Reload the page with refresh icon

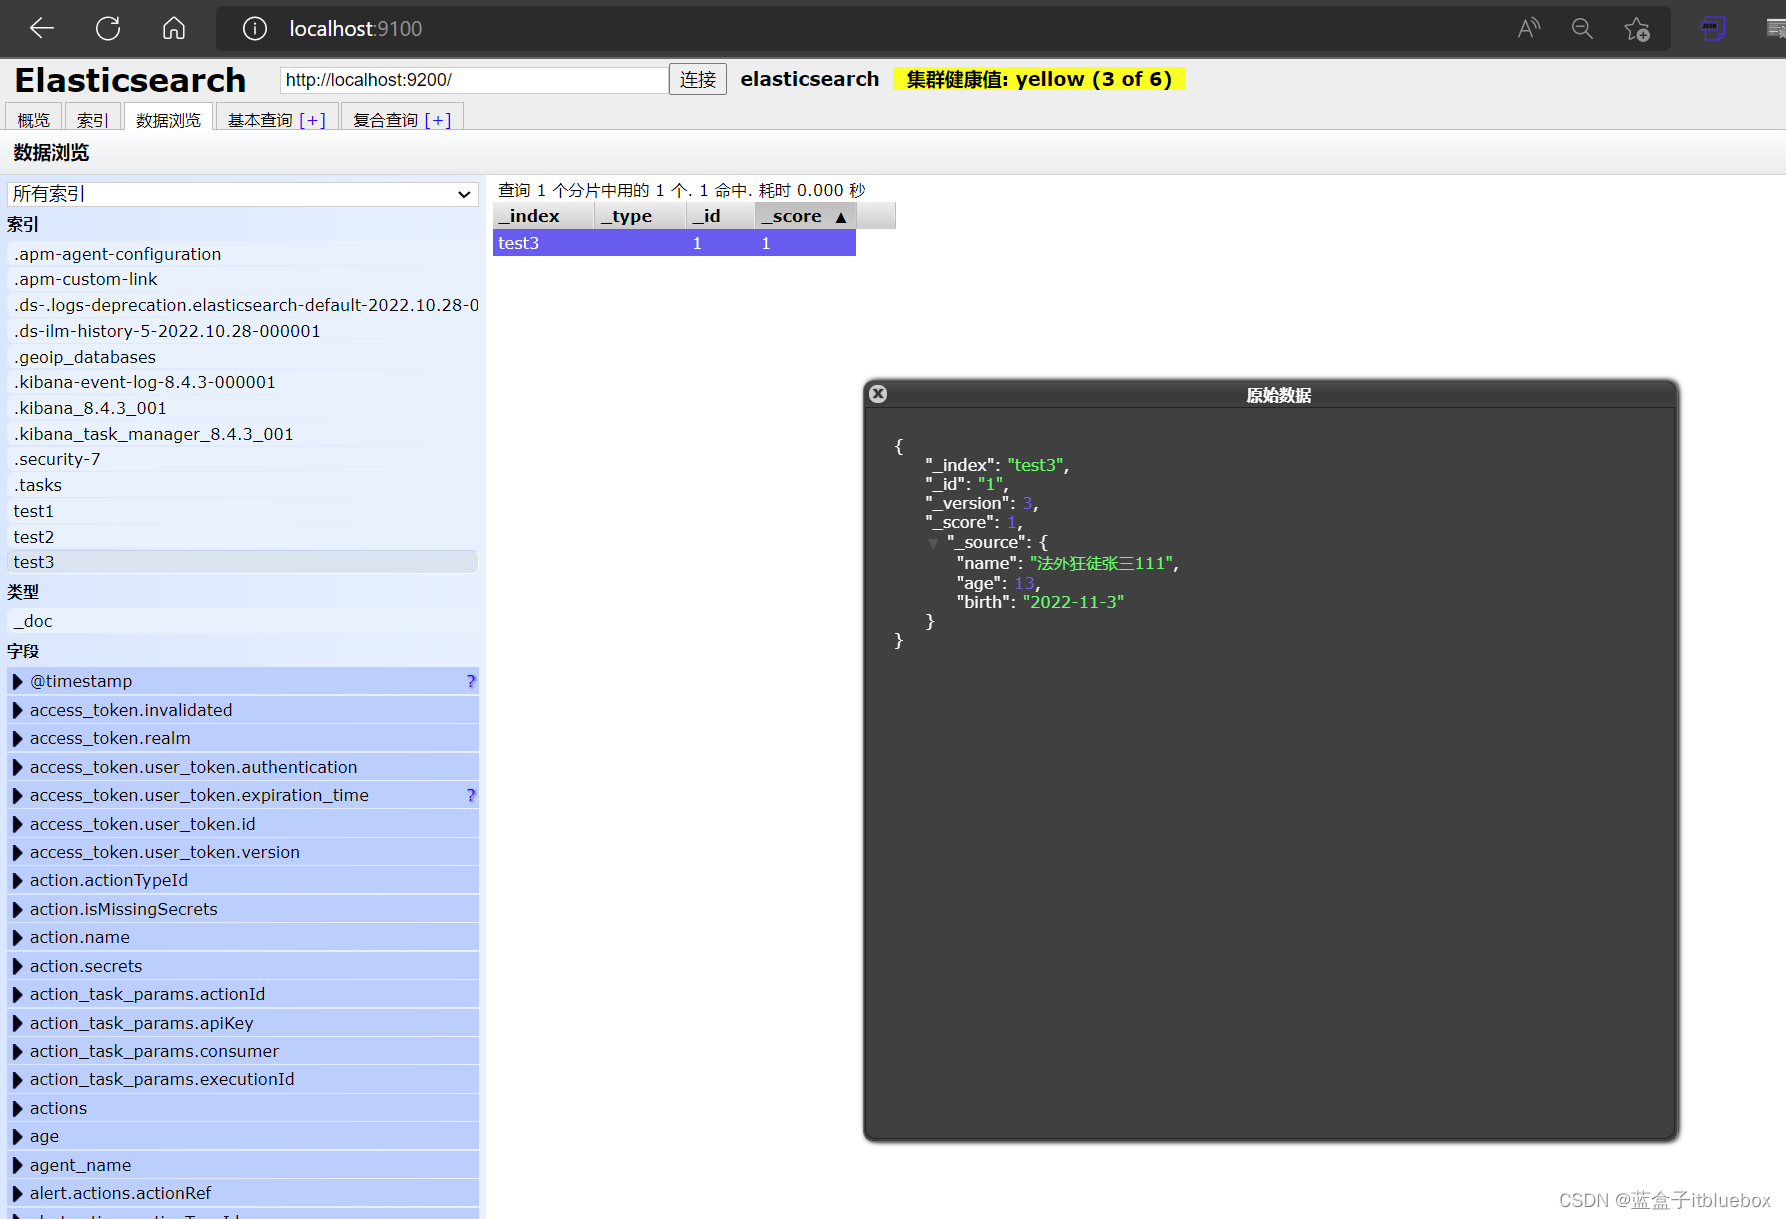(108, 29)
